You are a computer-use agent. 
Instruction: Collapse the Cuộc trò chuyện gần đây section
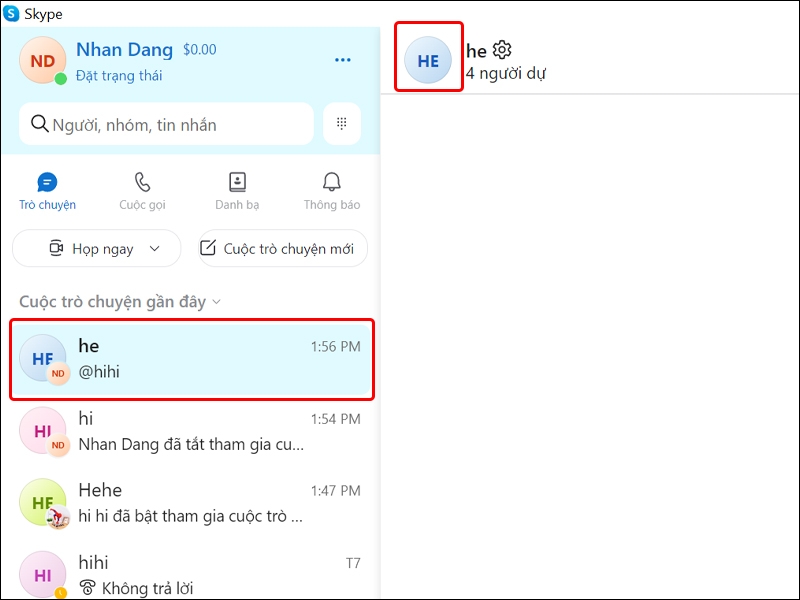point(216,301)
